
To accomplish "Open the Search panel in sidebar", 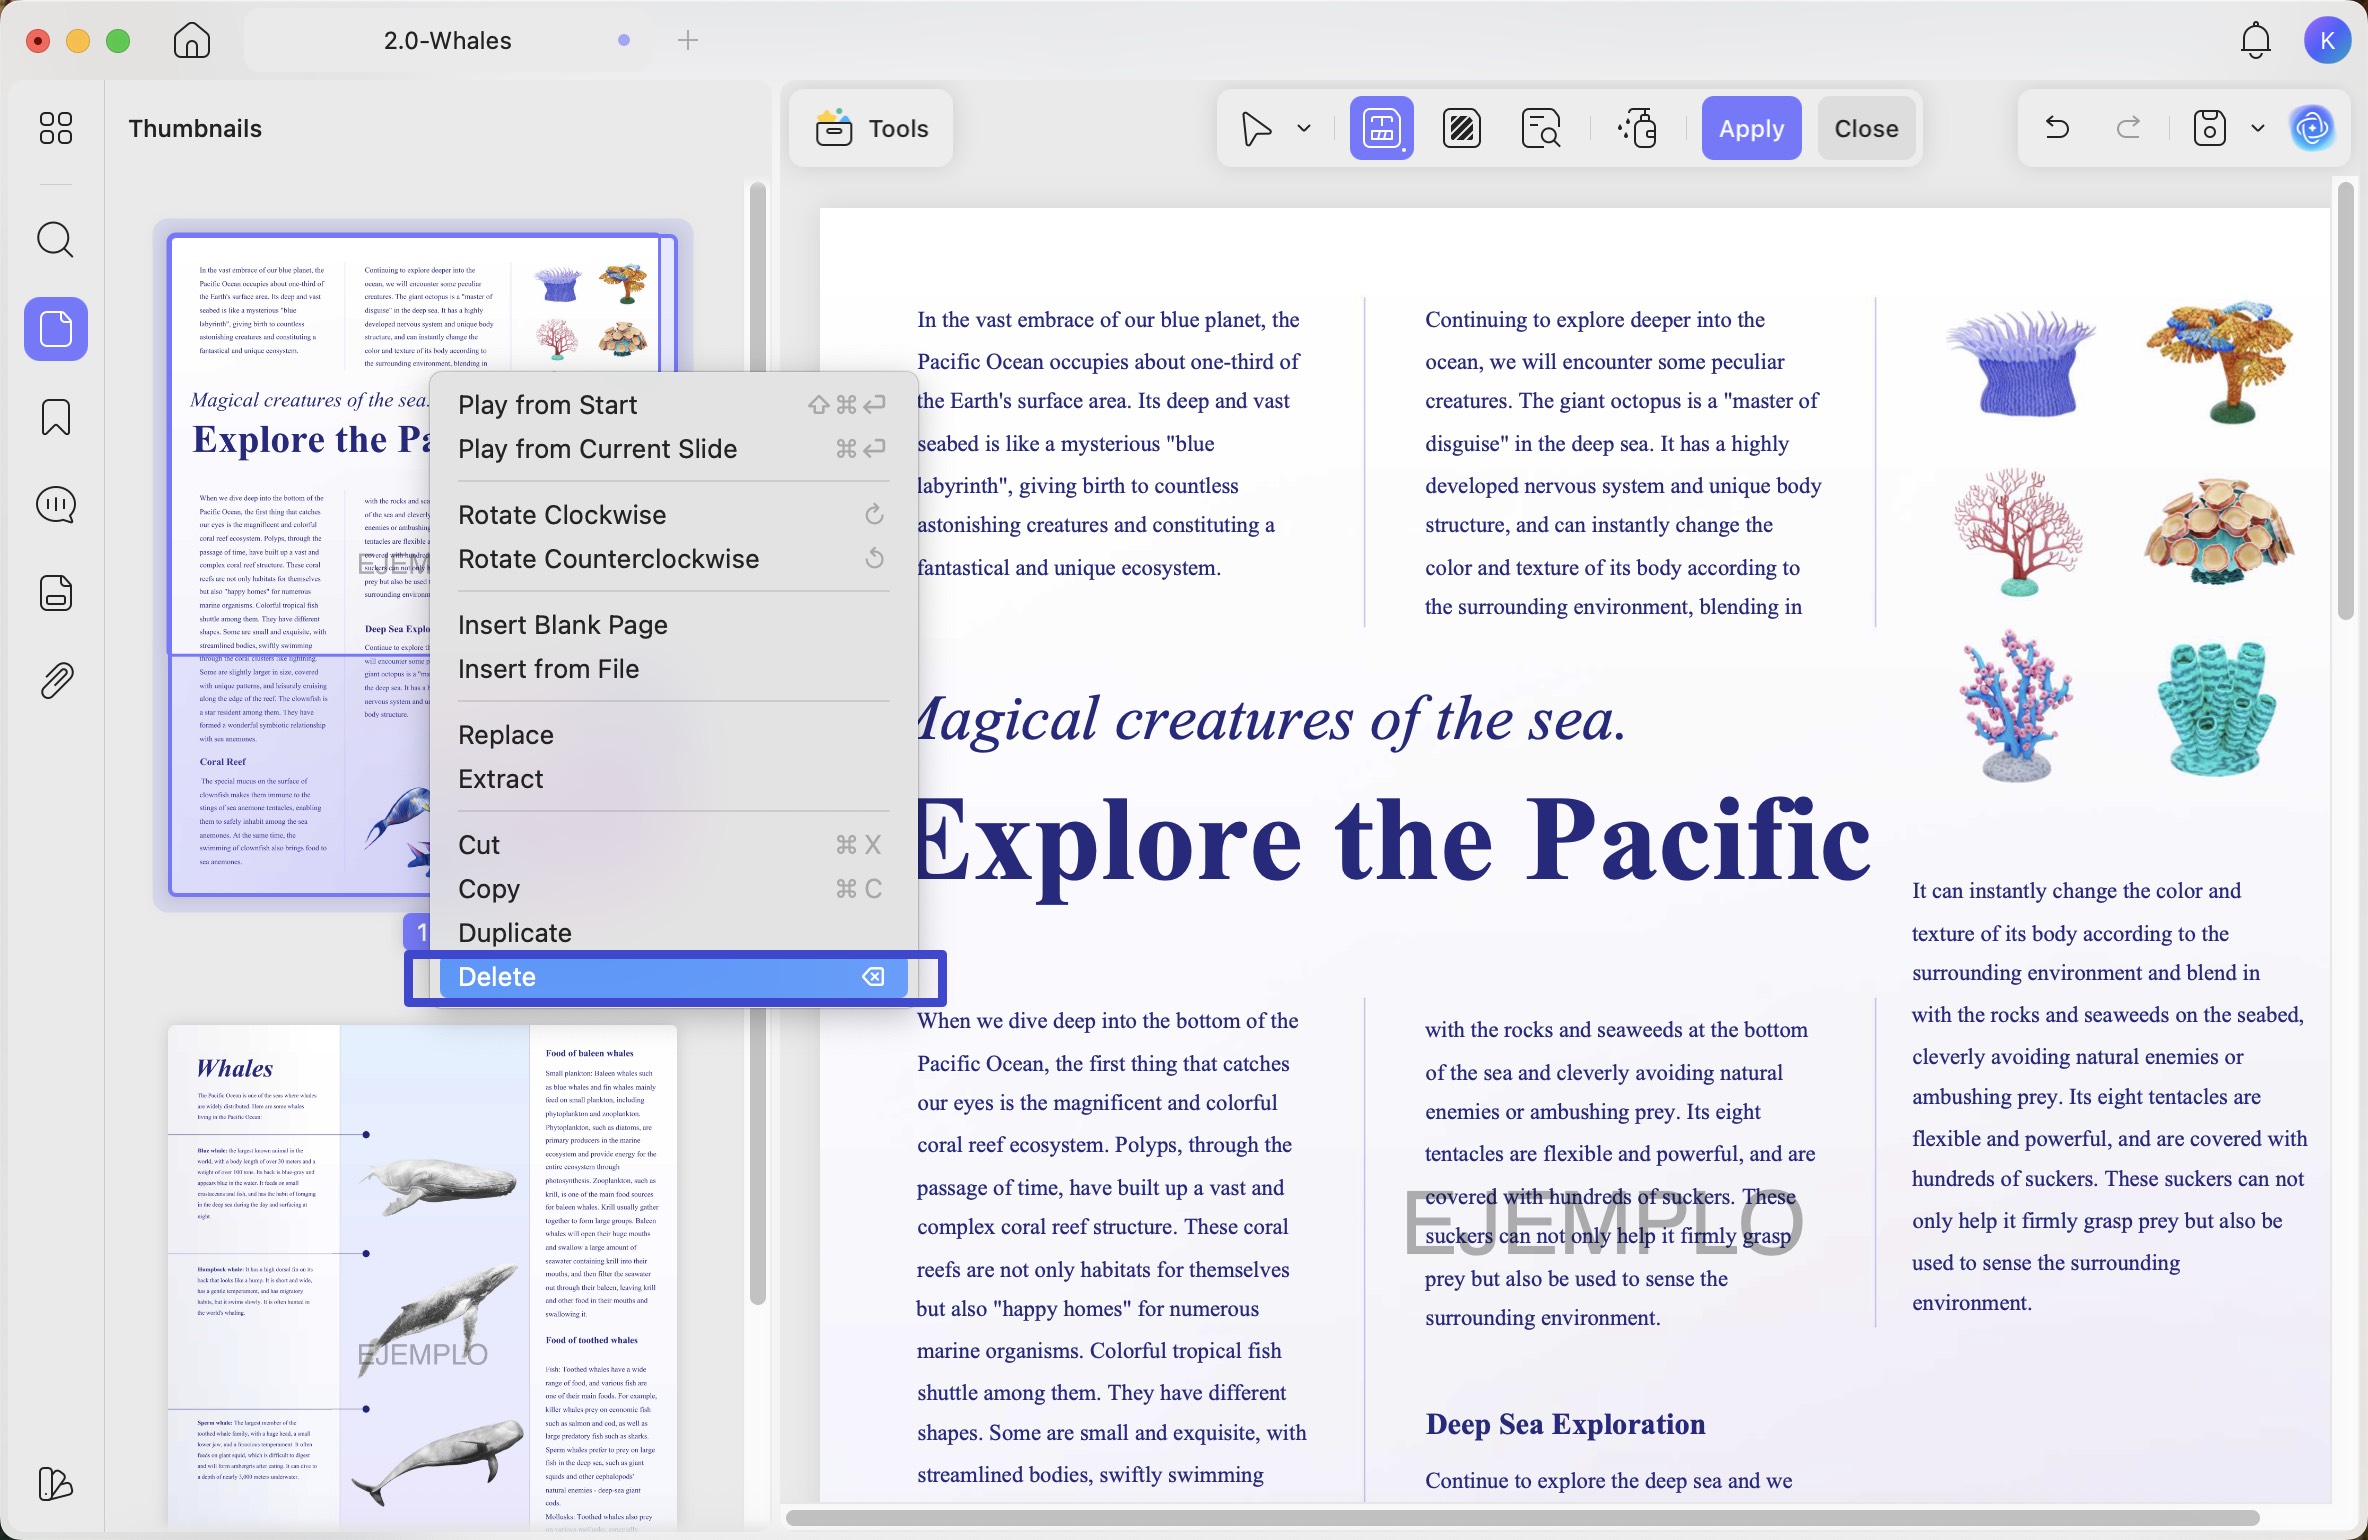I will pos(55,240).
